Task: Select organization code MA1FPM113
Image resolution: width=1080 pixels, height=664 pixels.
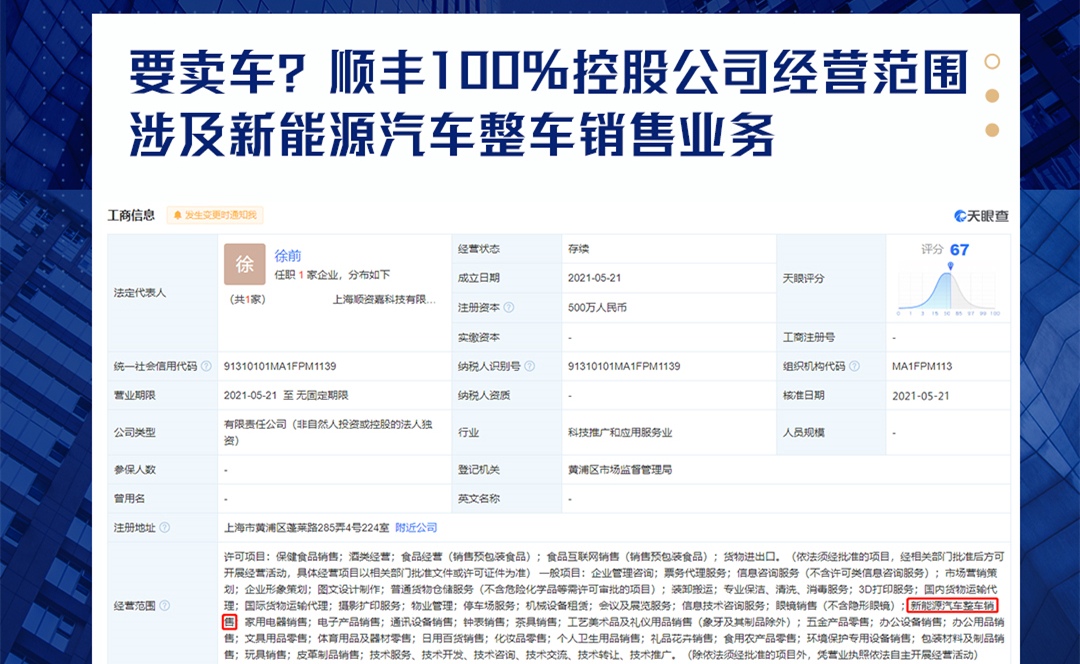Action: point(922,366)
